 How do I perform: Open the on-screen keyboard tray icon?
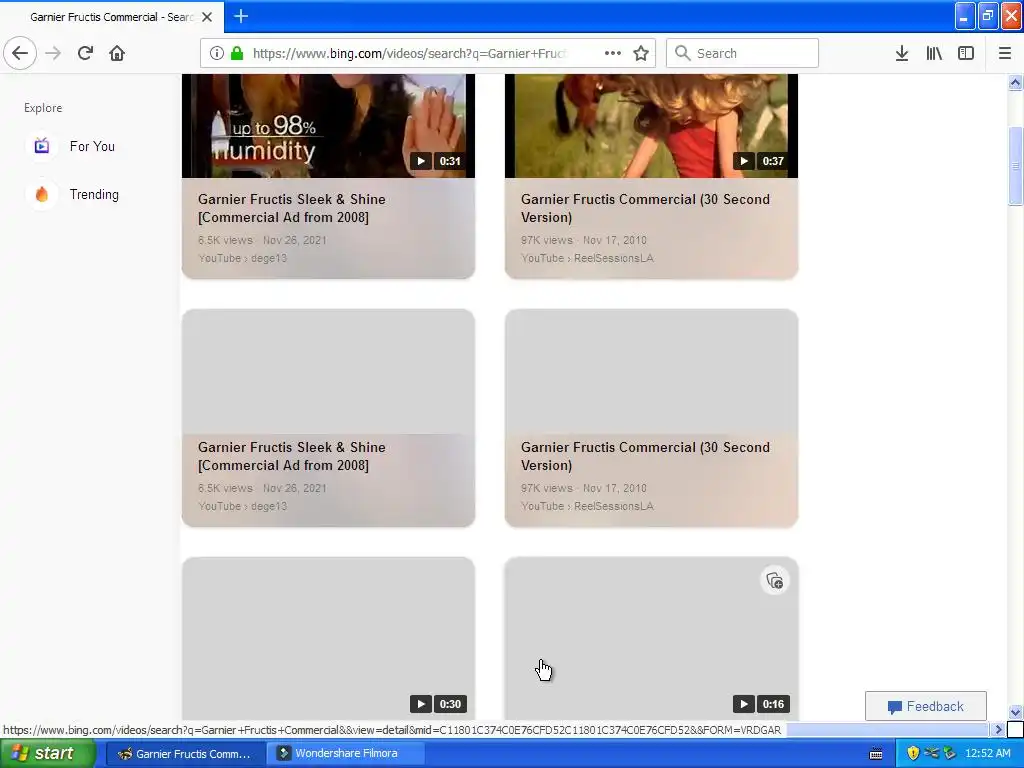click(876, 754)
